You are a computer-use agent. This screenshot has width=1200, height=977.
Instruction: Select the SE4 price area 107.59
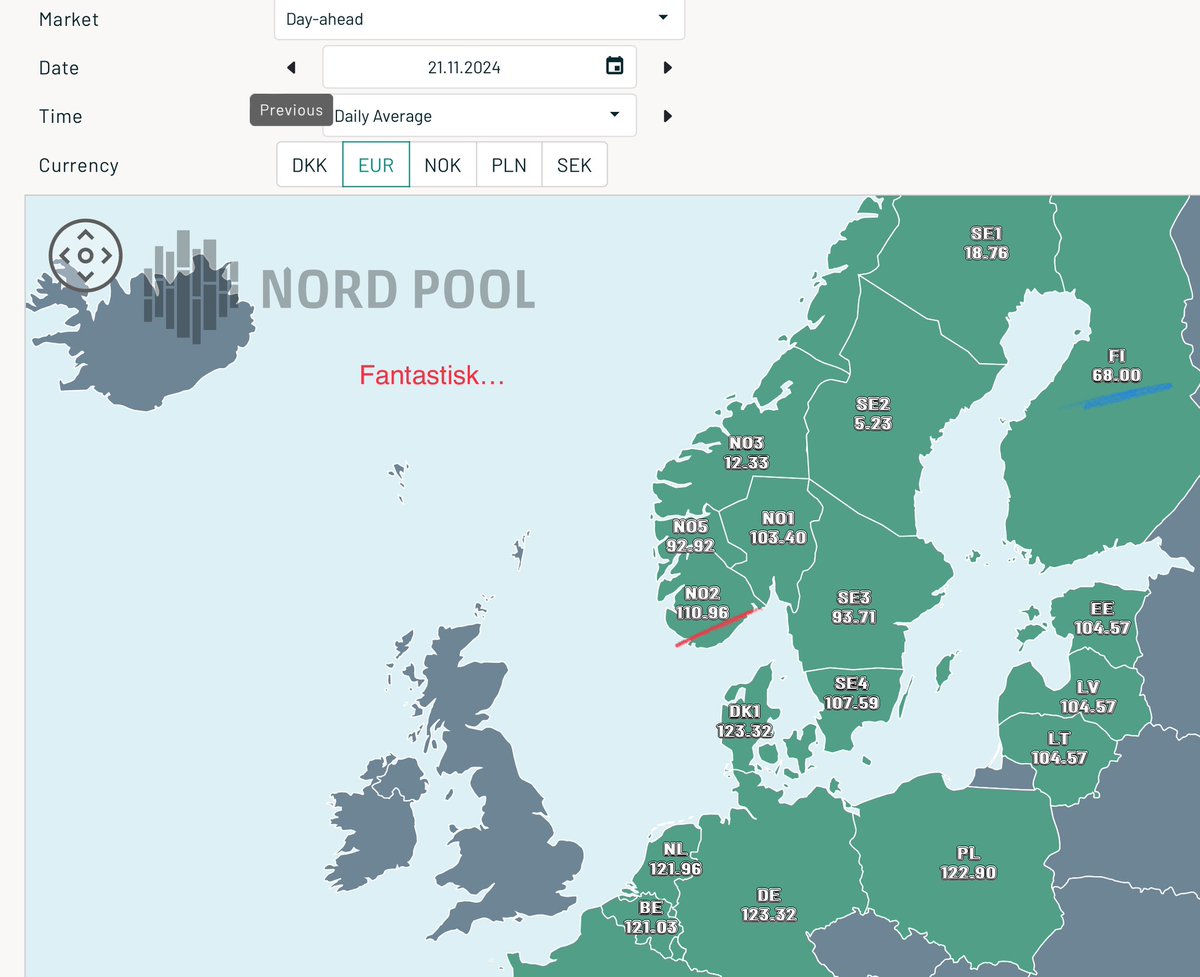click(851, 693)
